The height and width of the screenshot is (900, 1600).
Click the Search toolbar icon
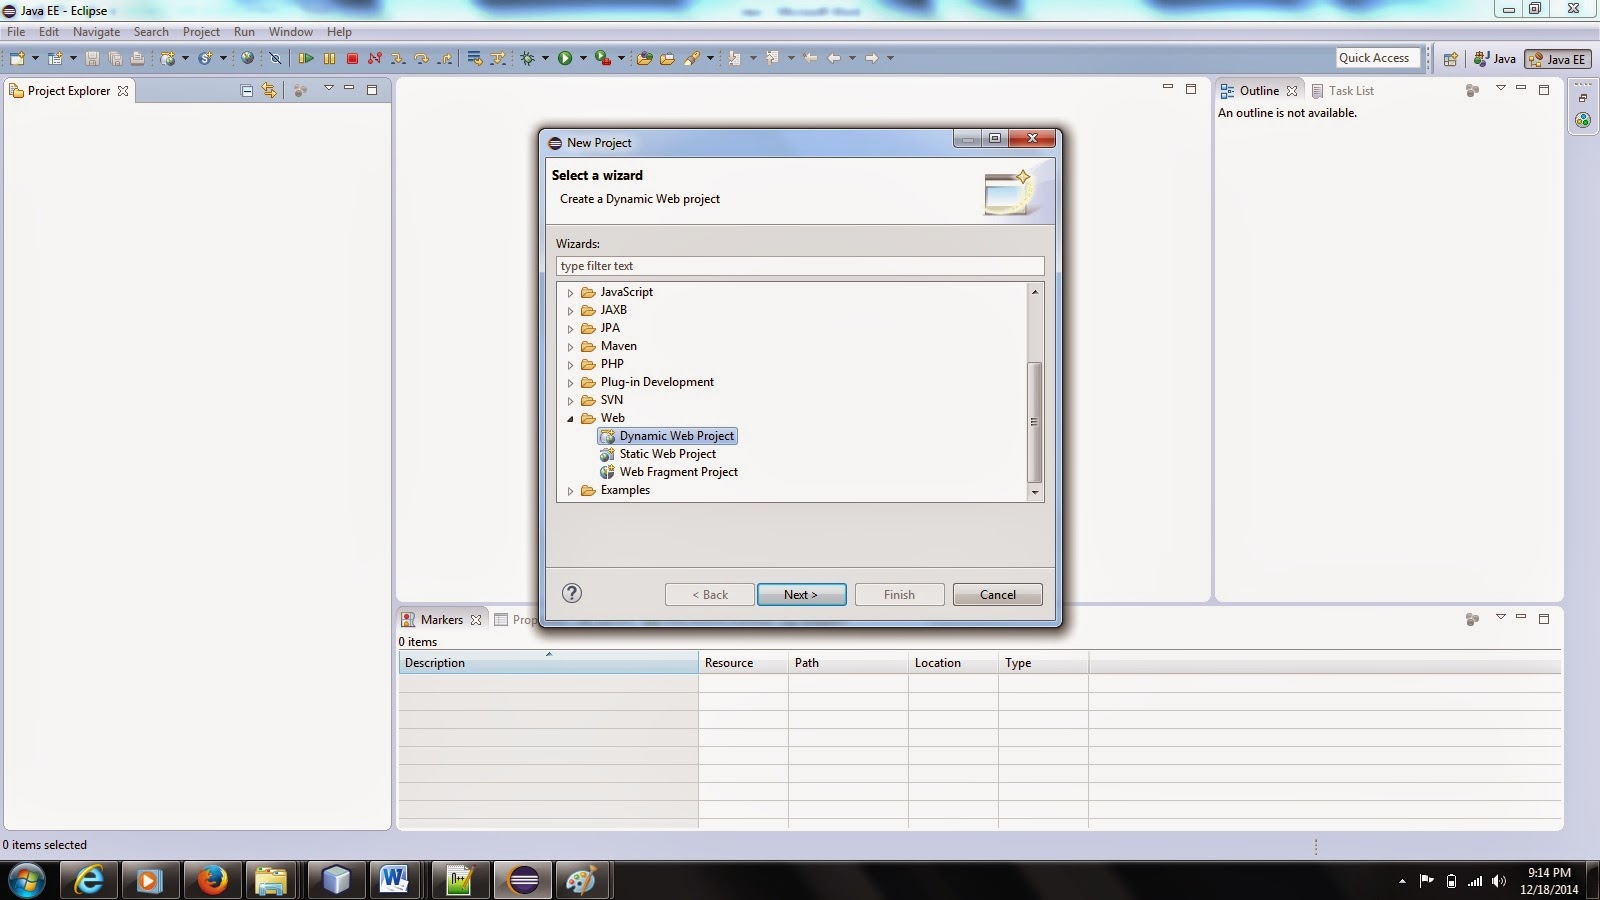point(694,57)
